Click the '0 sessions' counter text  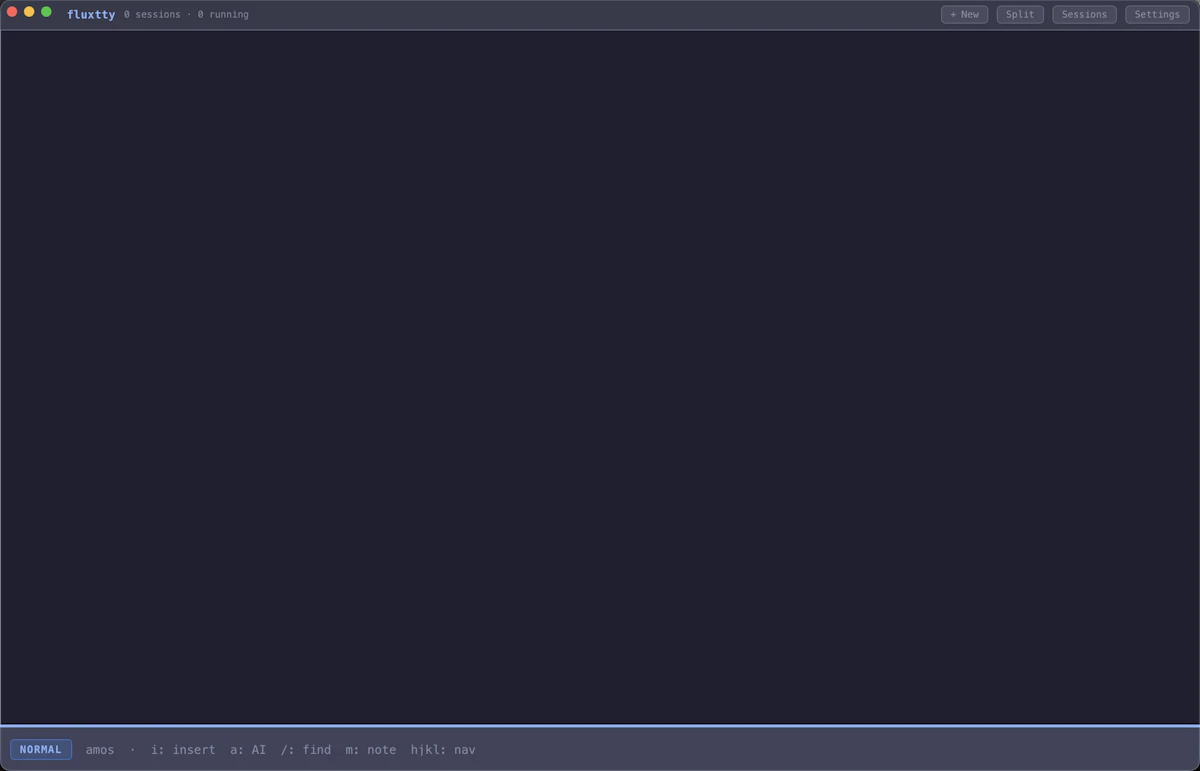(152, 15)
